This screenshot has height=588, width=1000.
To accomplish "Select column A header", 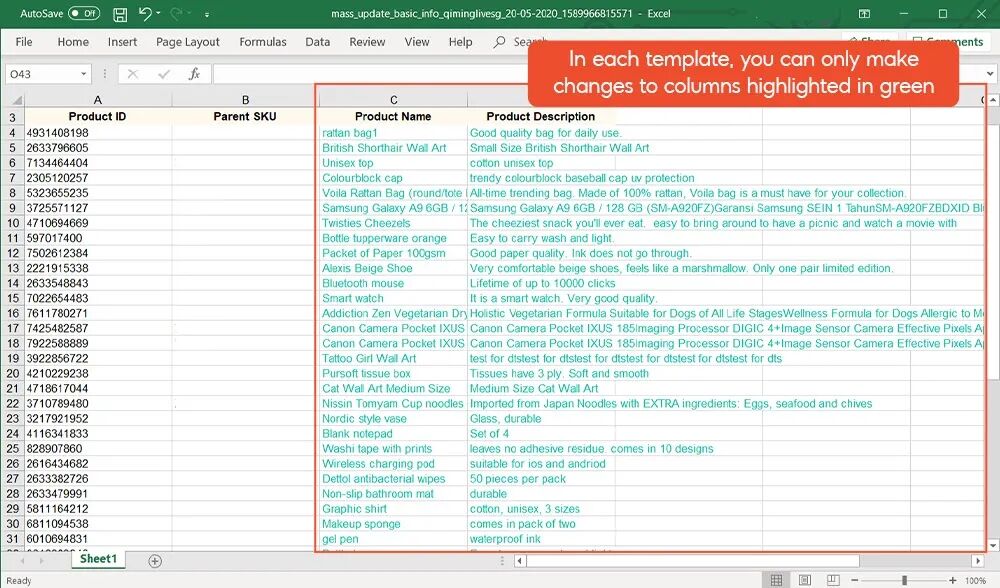I will [x=98, y=100].
